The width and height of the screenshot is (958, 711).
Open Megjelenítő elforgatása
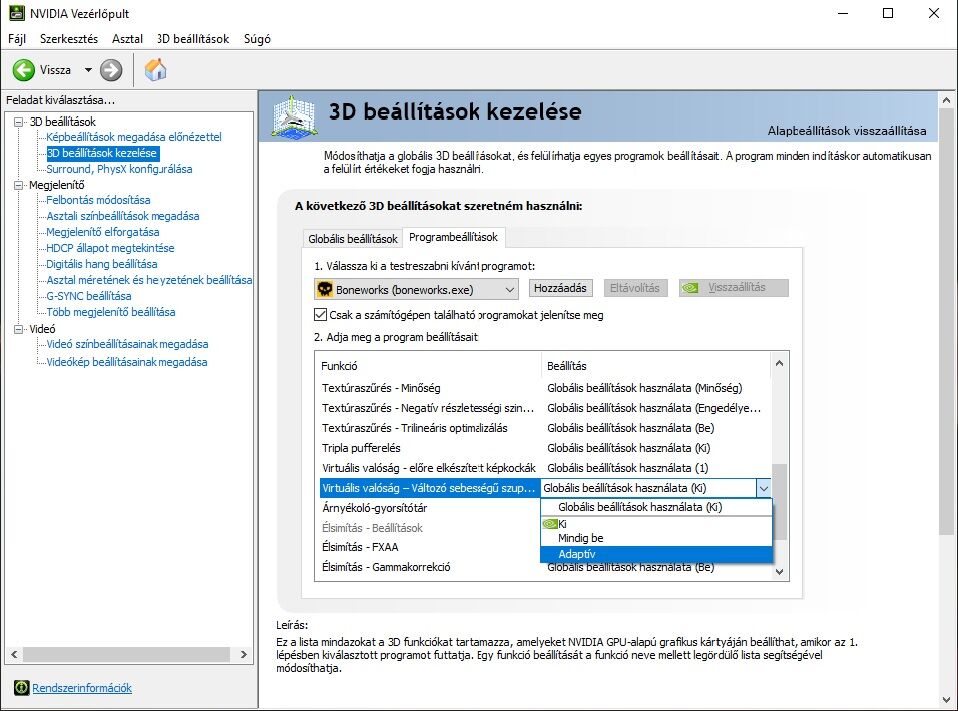(103, 232)
